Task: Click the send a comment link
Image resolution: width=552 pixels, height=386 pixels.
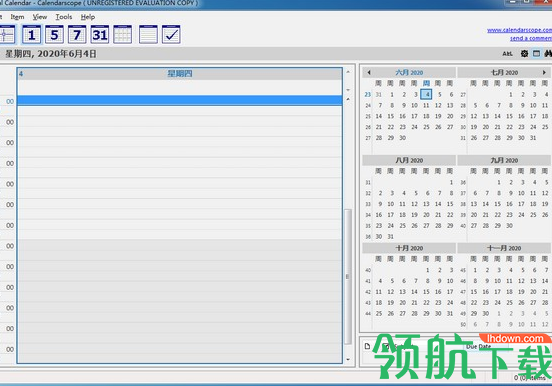Action: 531,38
